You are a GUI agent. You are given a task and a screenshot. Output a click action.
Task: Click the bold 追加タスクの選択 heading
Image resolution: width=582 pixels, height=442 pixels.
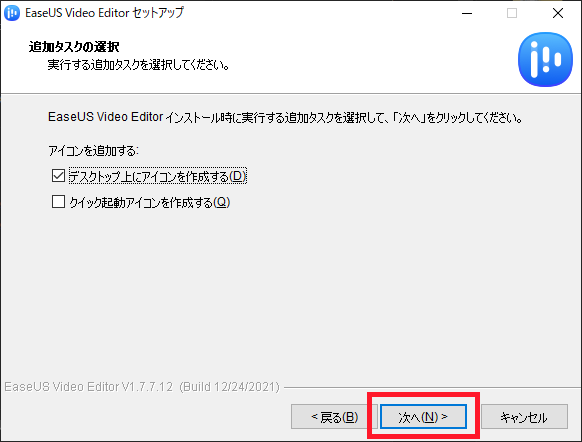point(74,47)
